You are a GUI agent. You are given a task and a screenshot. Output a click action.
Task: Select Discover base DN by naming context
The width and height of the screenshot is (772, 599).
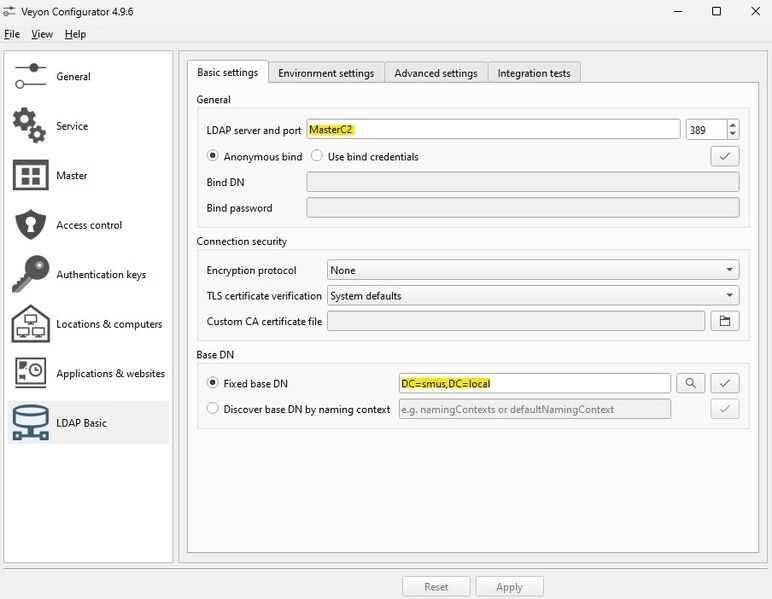[x=212, y=409]
